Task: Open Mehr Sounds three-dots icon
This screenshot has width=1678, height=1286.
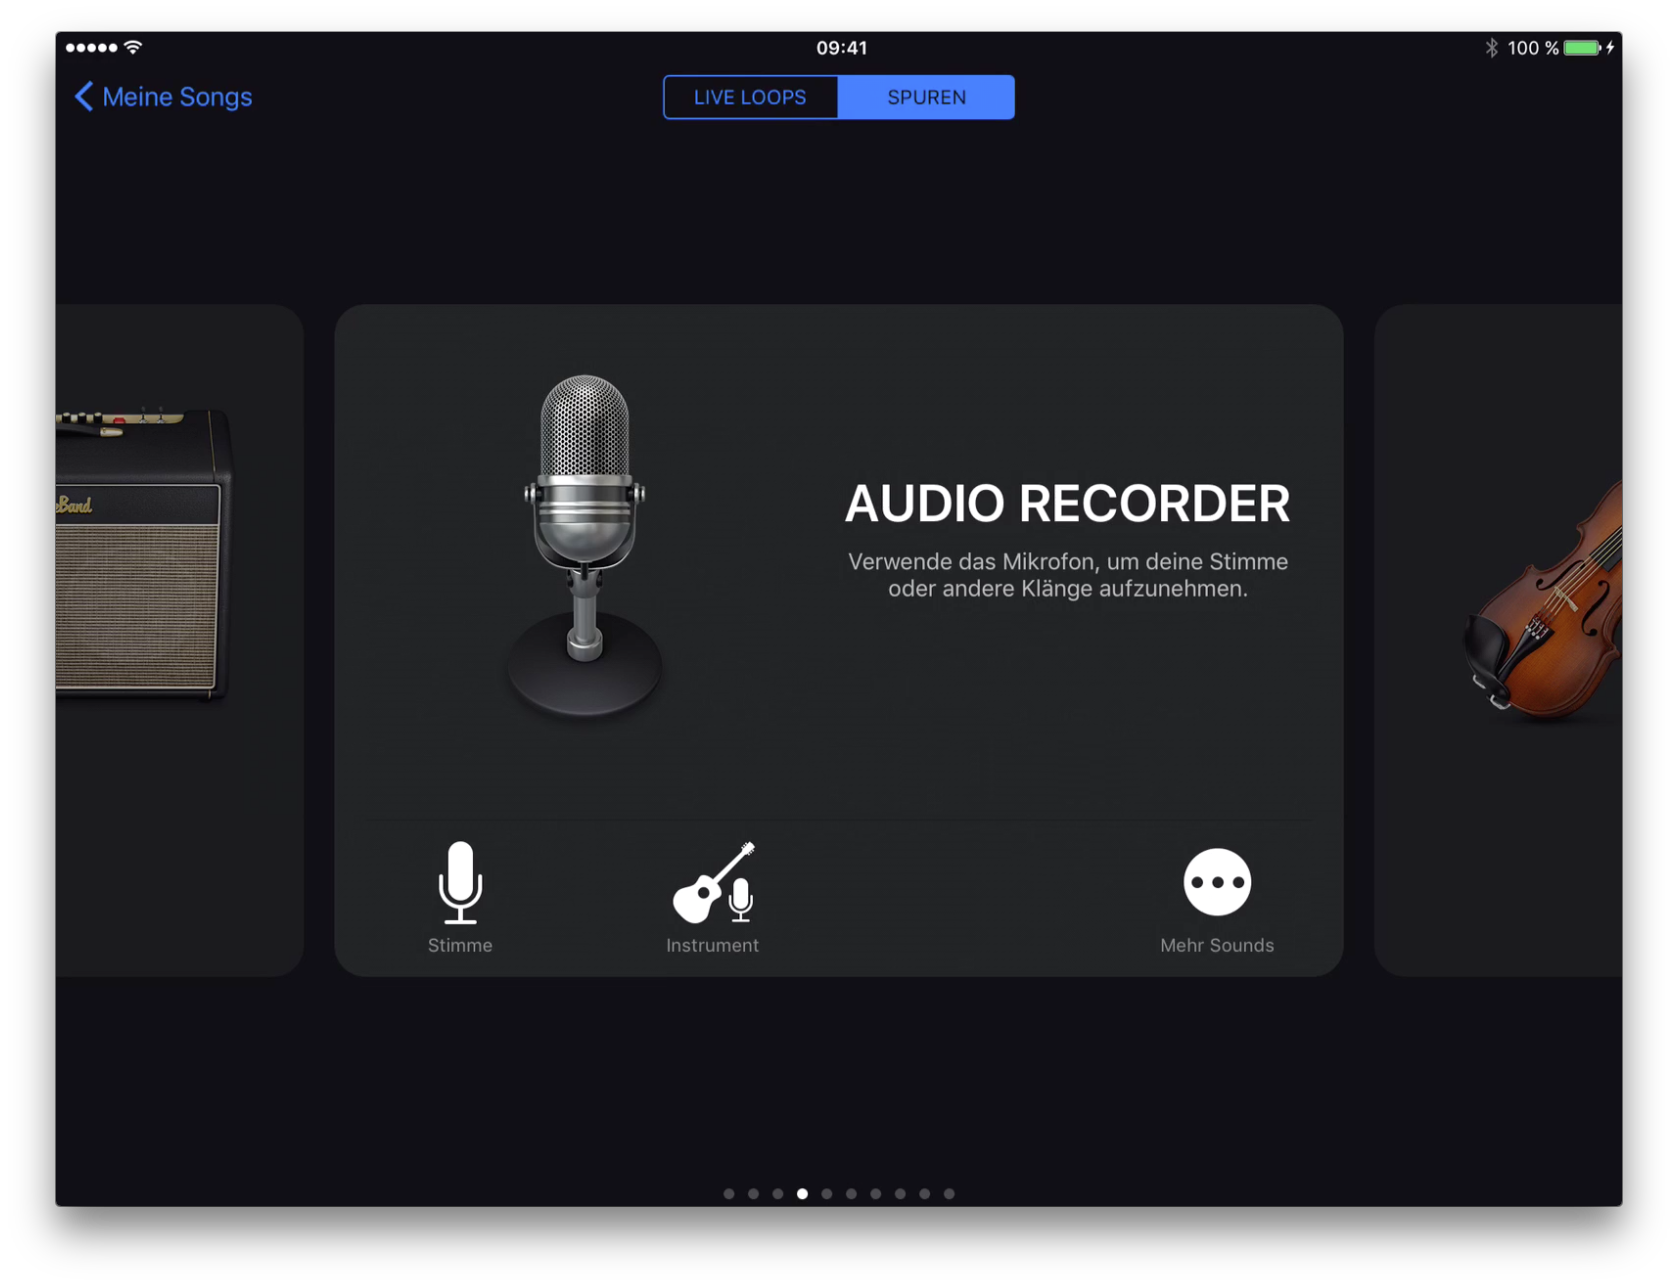Action: pos(1216,883)
